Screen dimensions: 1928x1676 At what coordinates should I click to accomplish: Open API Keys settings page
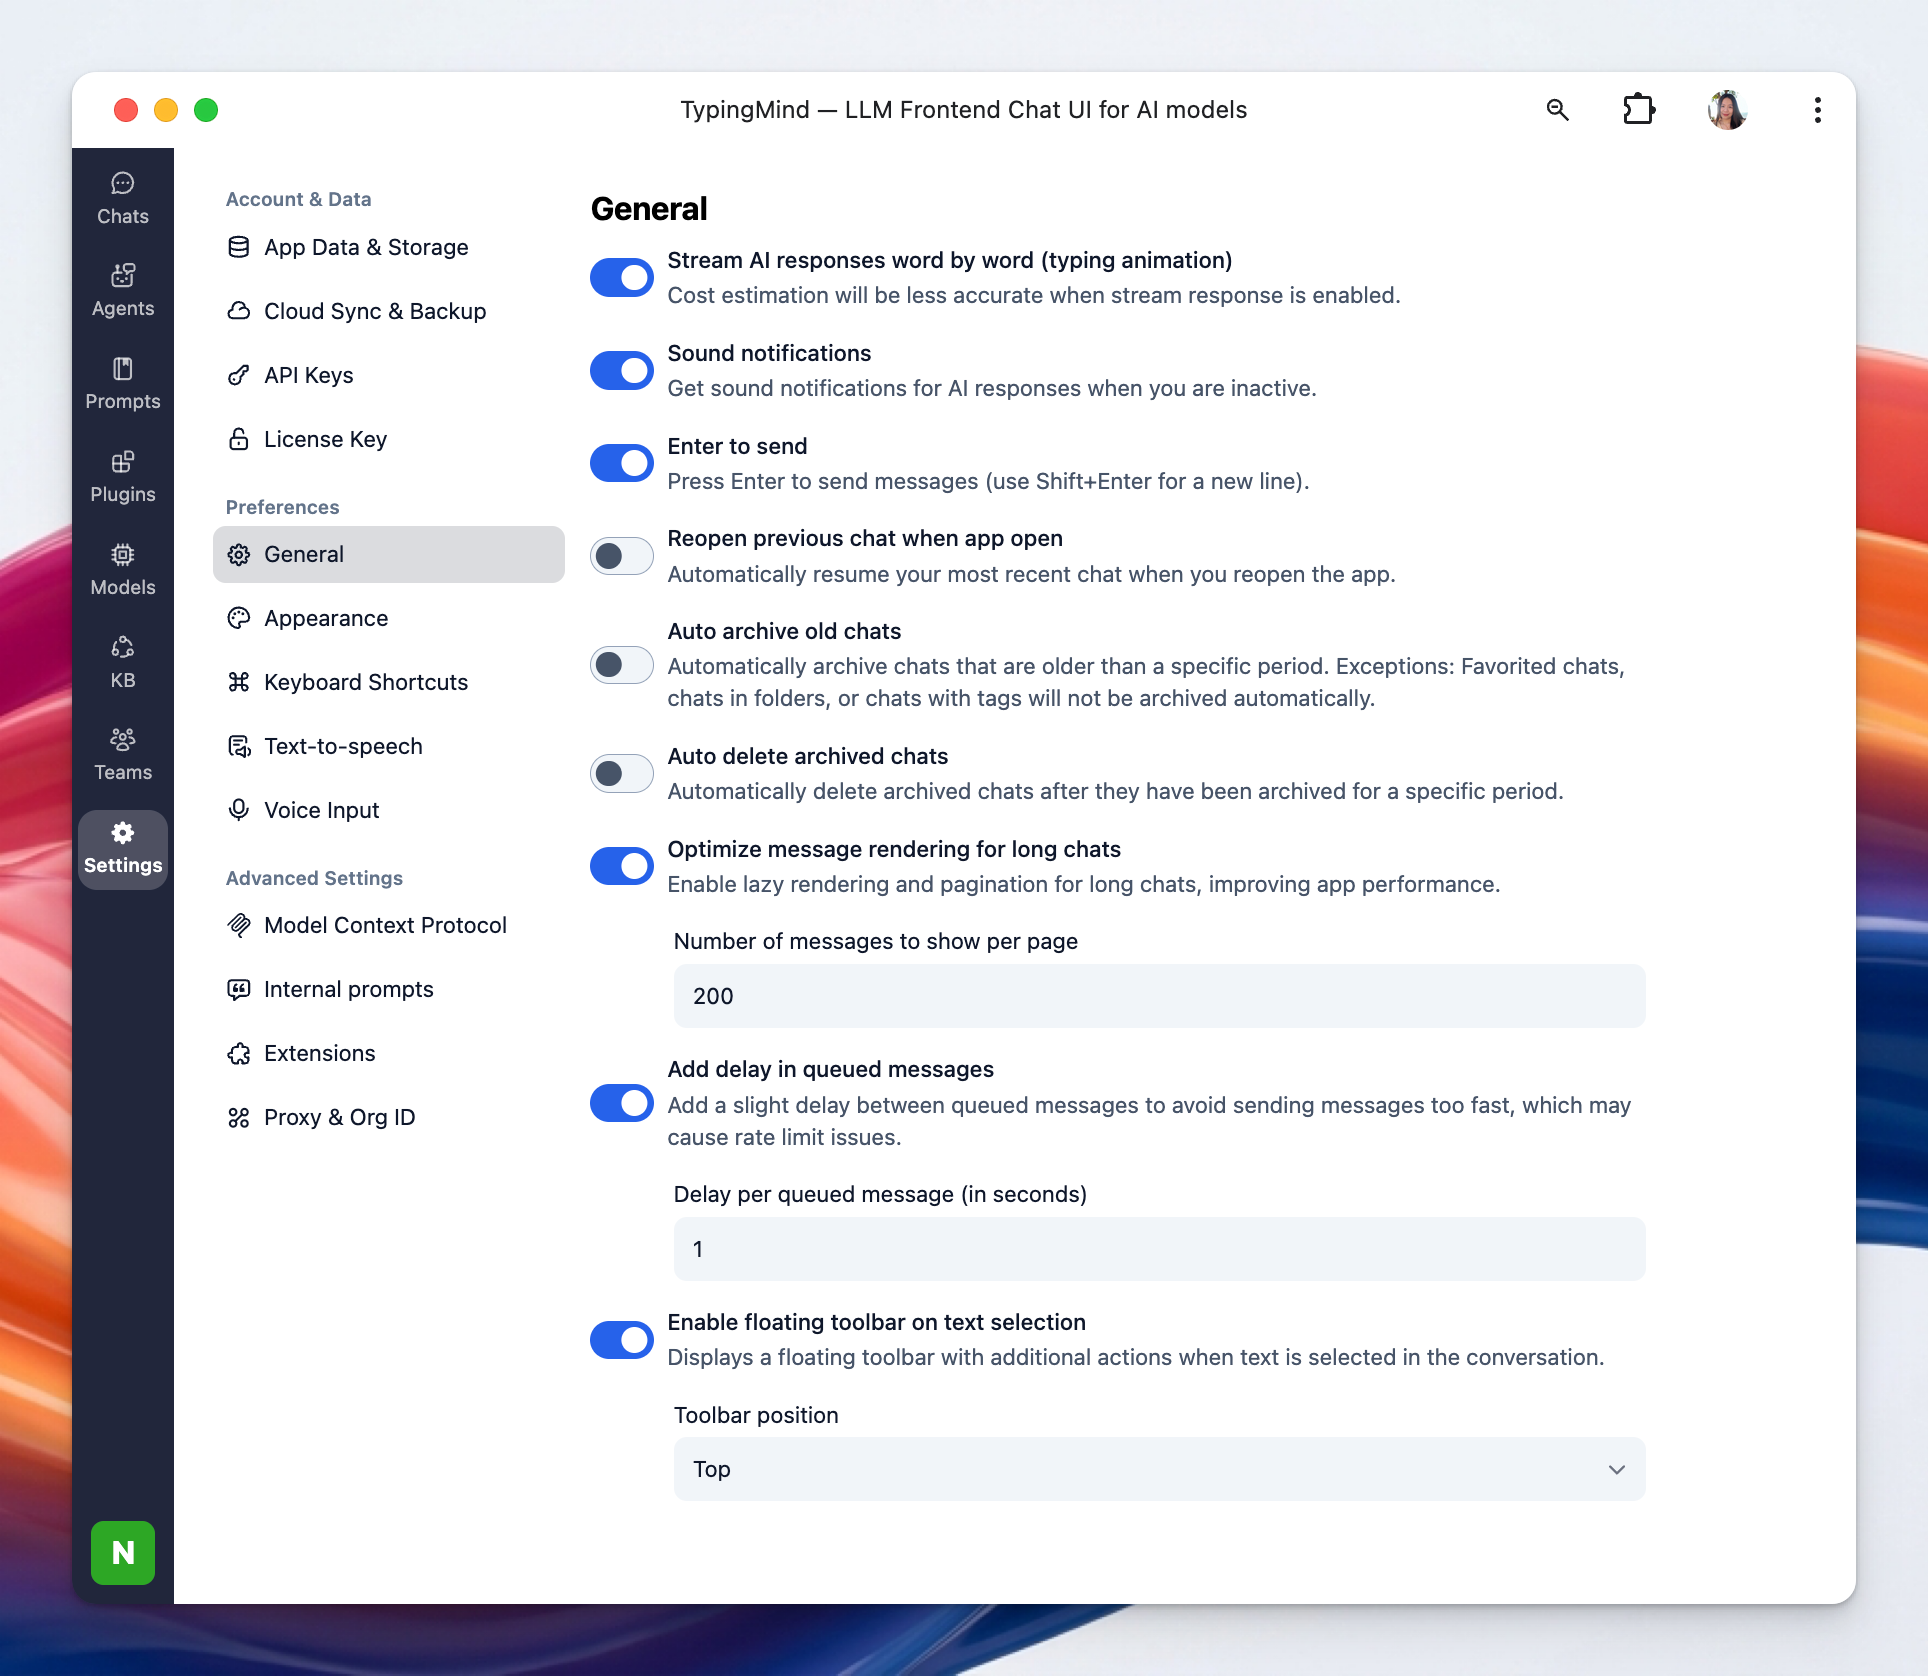308,375
